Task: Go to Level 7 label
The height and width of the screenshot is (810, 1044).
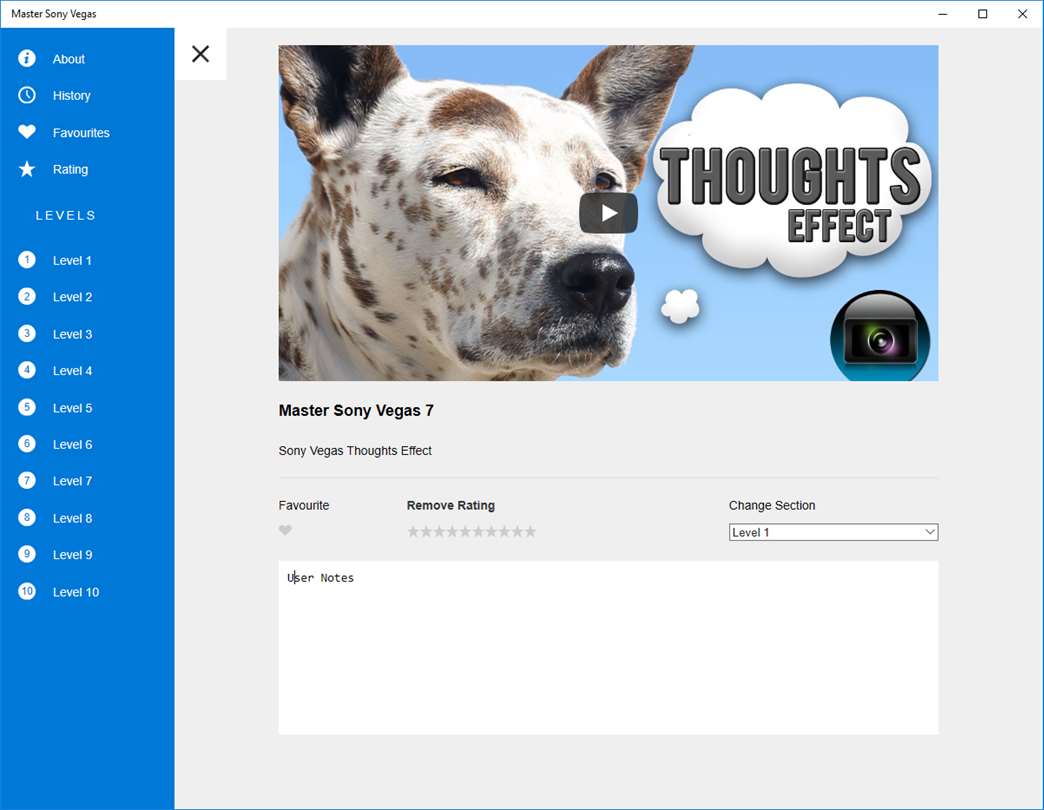Action: [x=72, y=481]
